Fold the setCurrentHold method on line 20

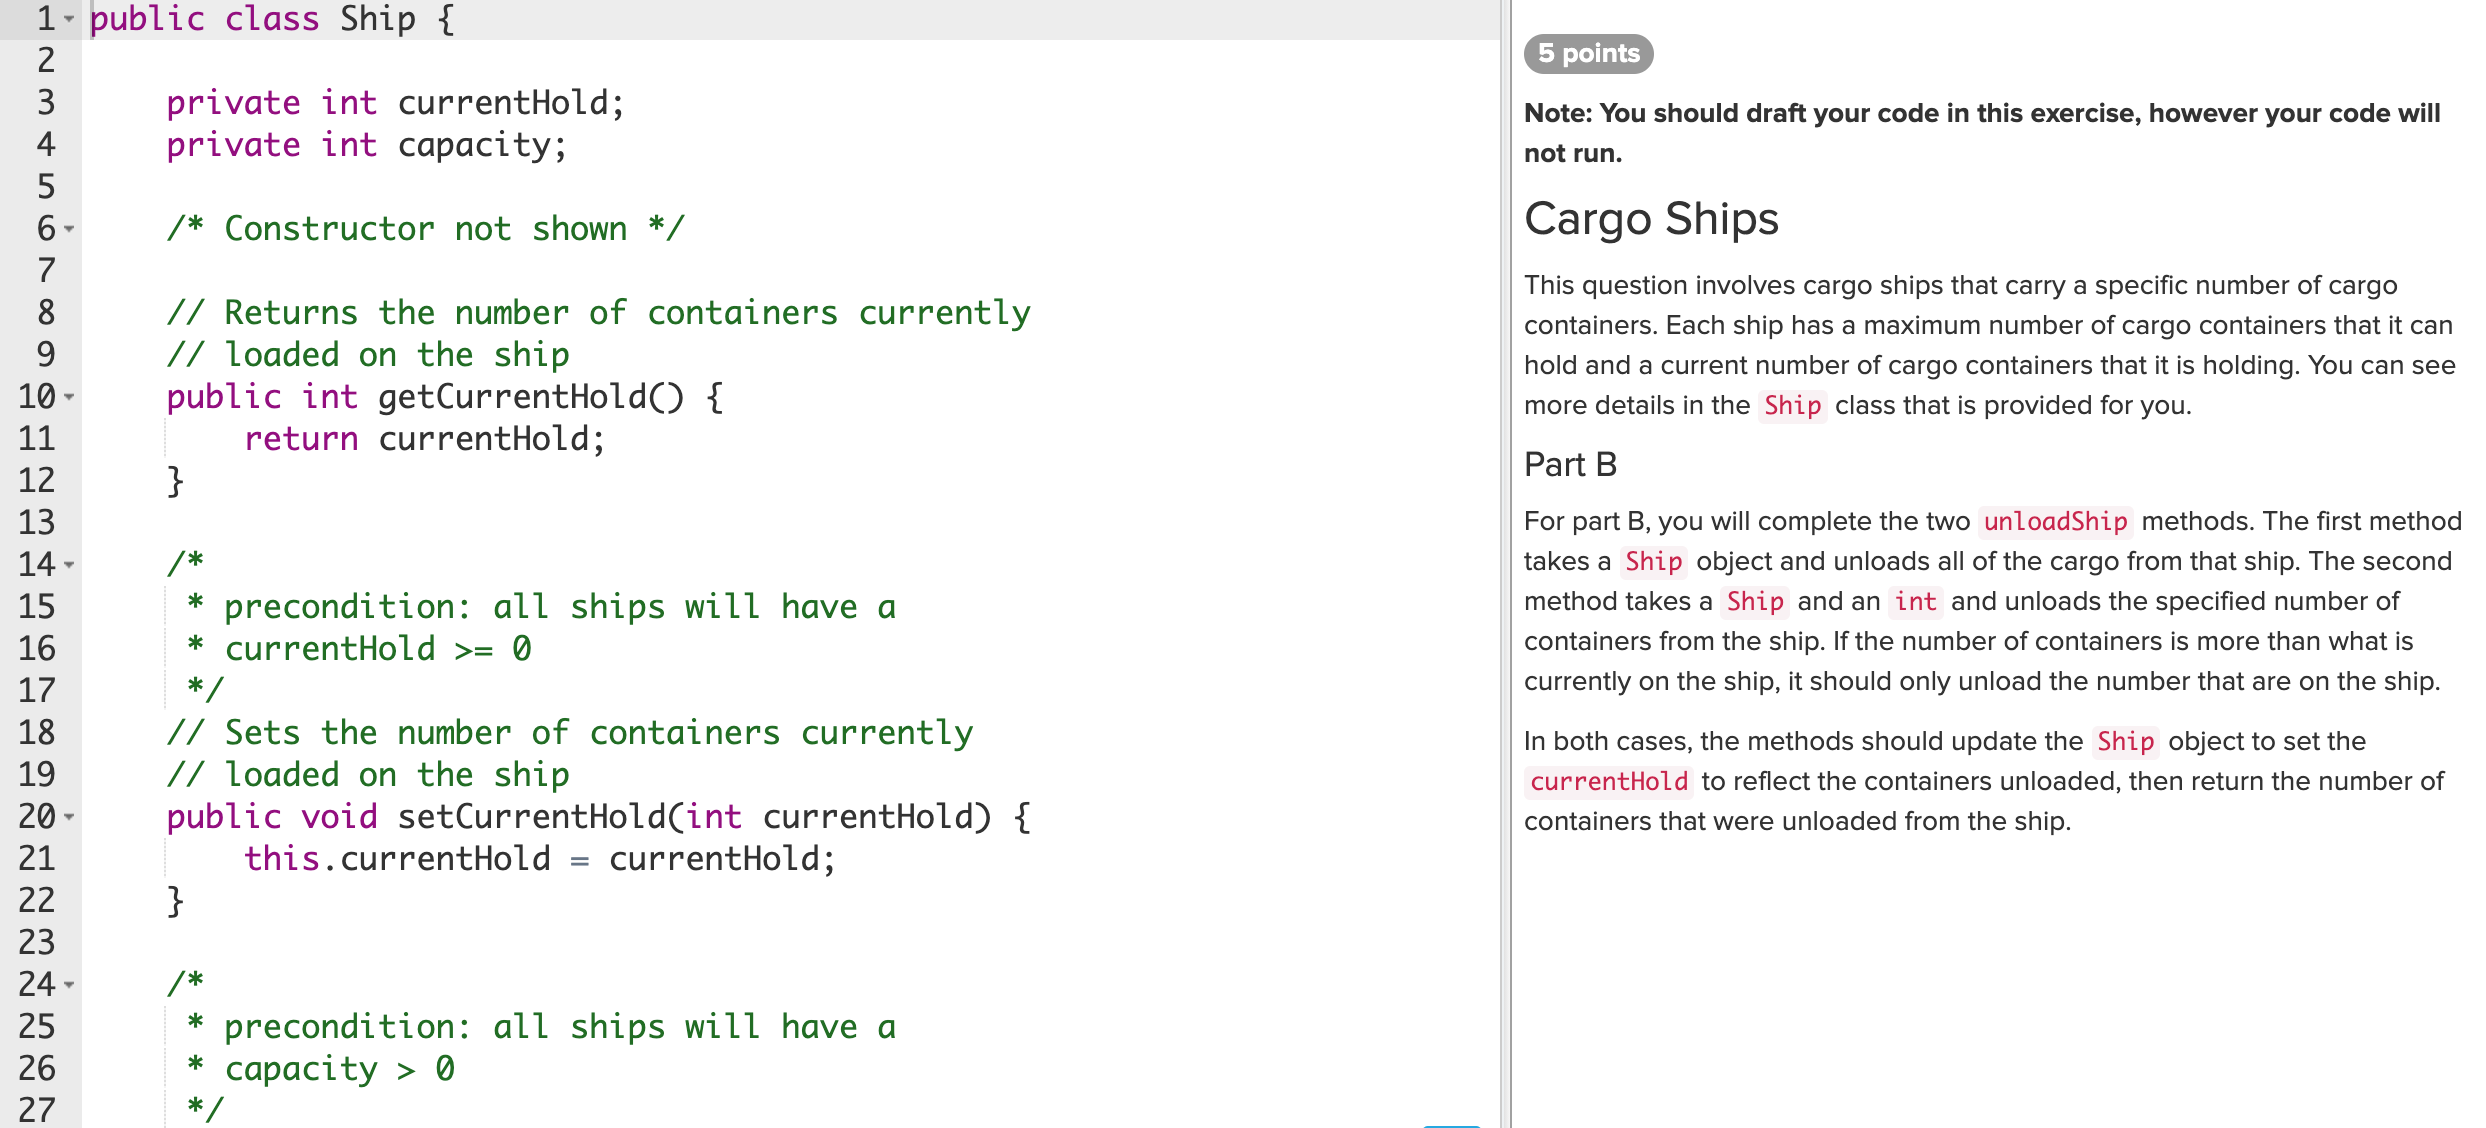[69, 817]
